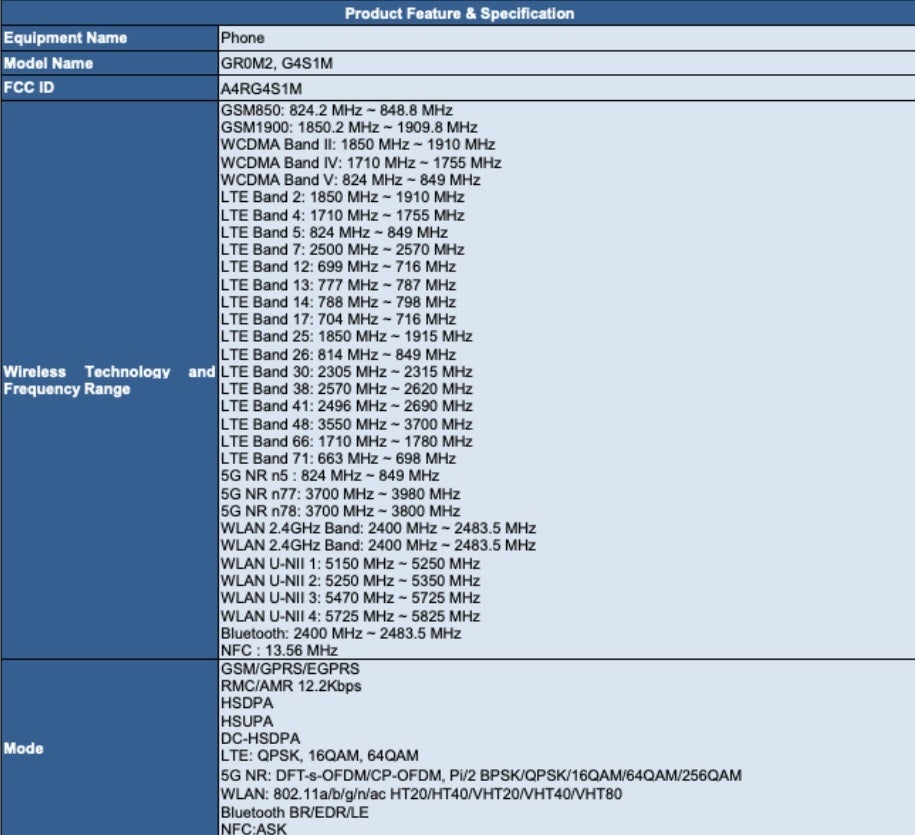Click the 'WLAN U-NII 3: 5470 MHz' line
The width and height of the screenshot is (915, 835).
[x=350, y=598]
